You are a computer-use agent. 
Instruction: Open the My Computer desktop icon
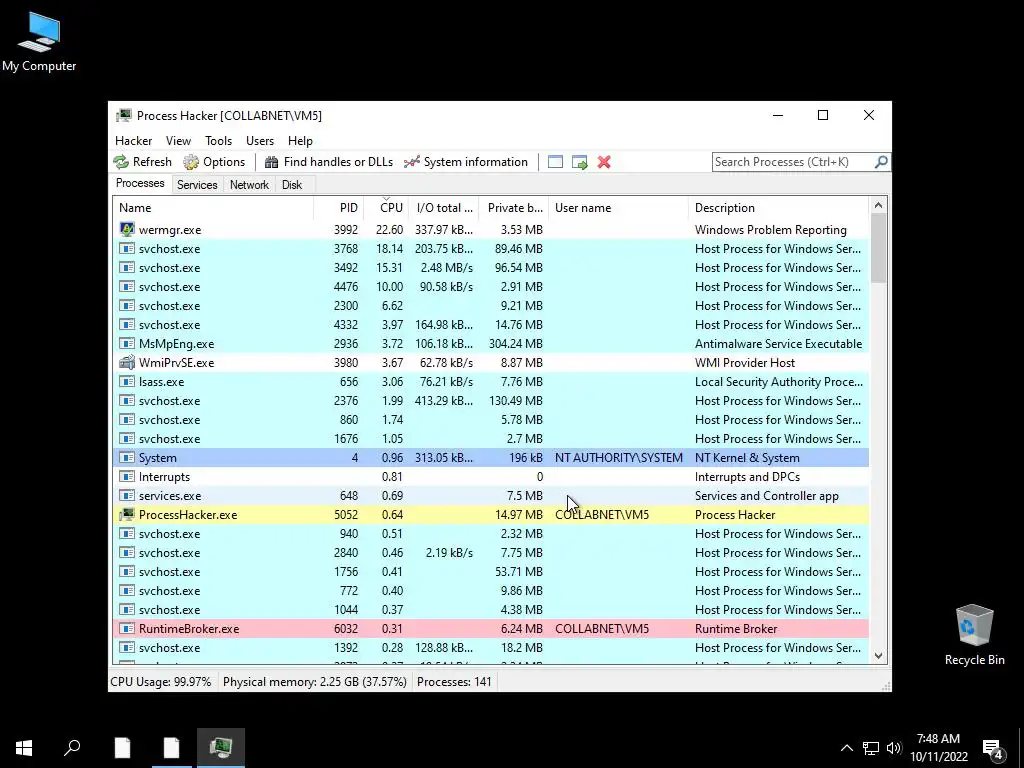click(39, 43)
